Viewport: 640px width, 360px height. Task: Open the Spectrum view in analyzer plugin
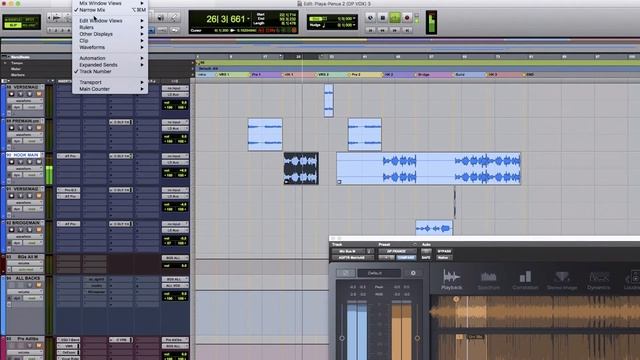(x=489, y=280)
